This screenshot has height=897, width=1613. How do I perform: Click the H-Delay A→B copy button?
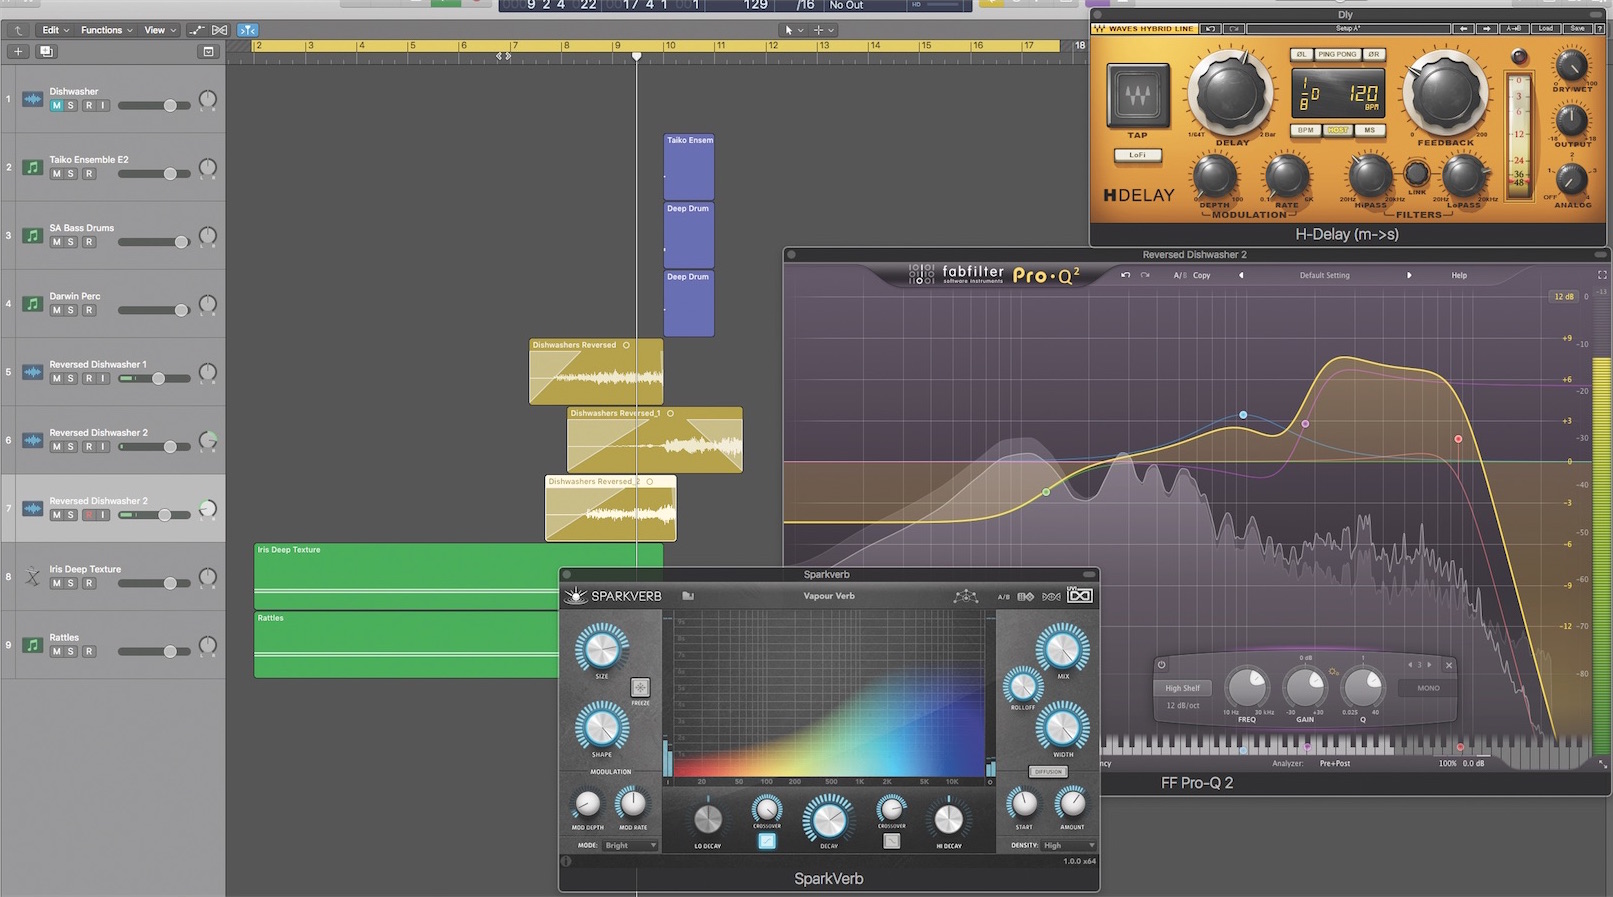click(x=1514, y=29)
